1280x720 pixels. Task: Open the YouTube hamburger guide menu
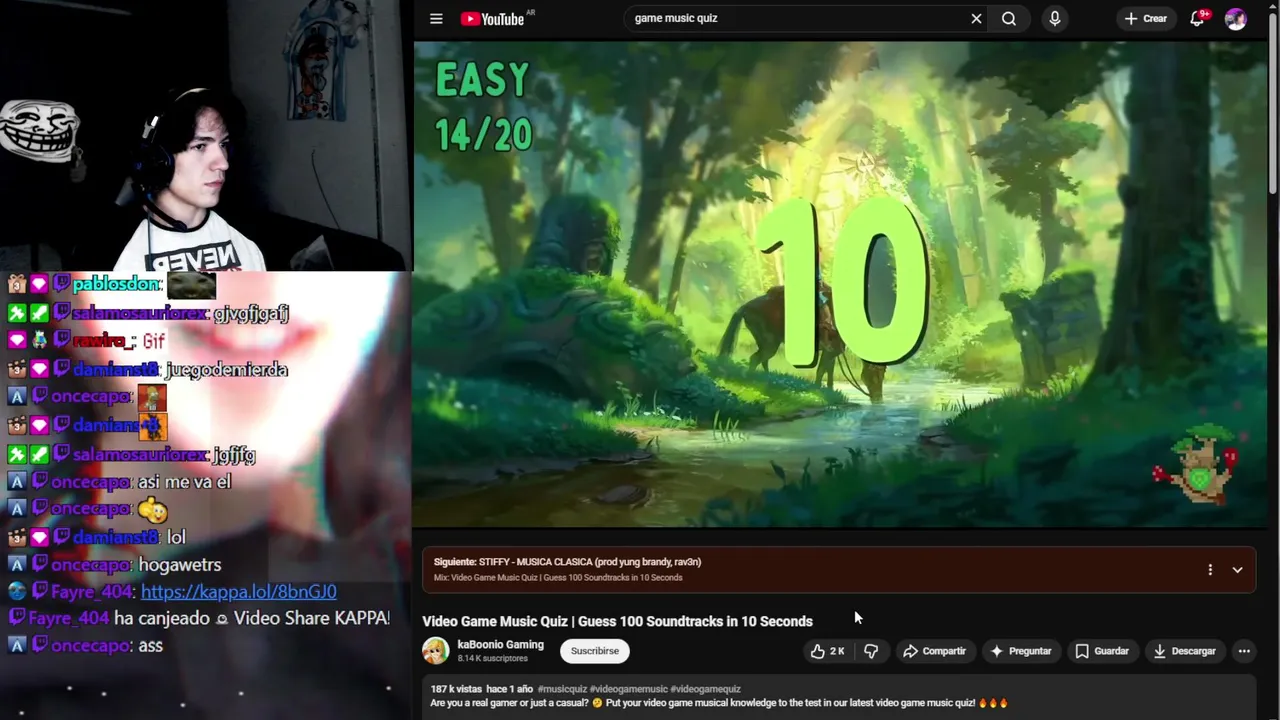[x=436, y=18]
